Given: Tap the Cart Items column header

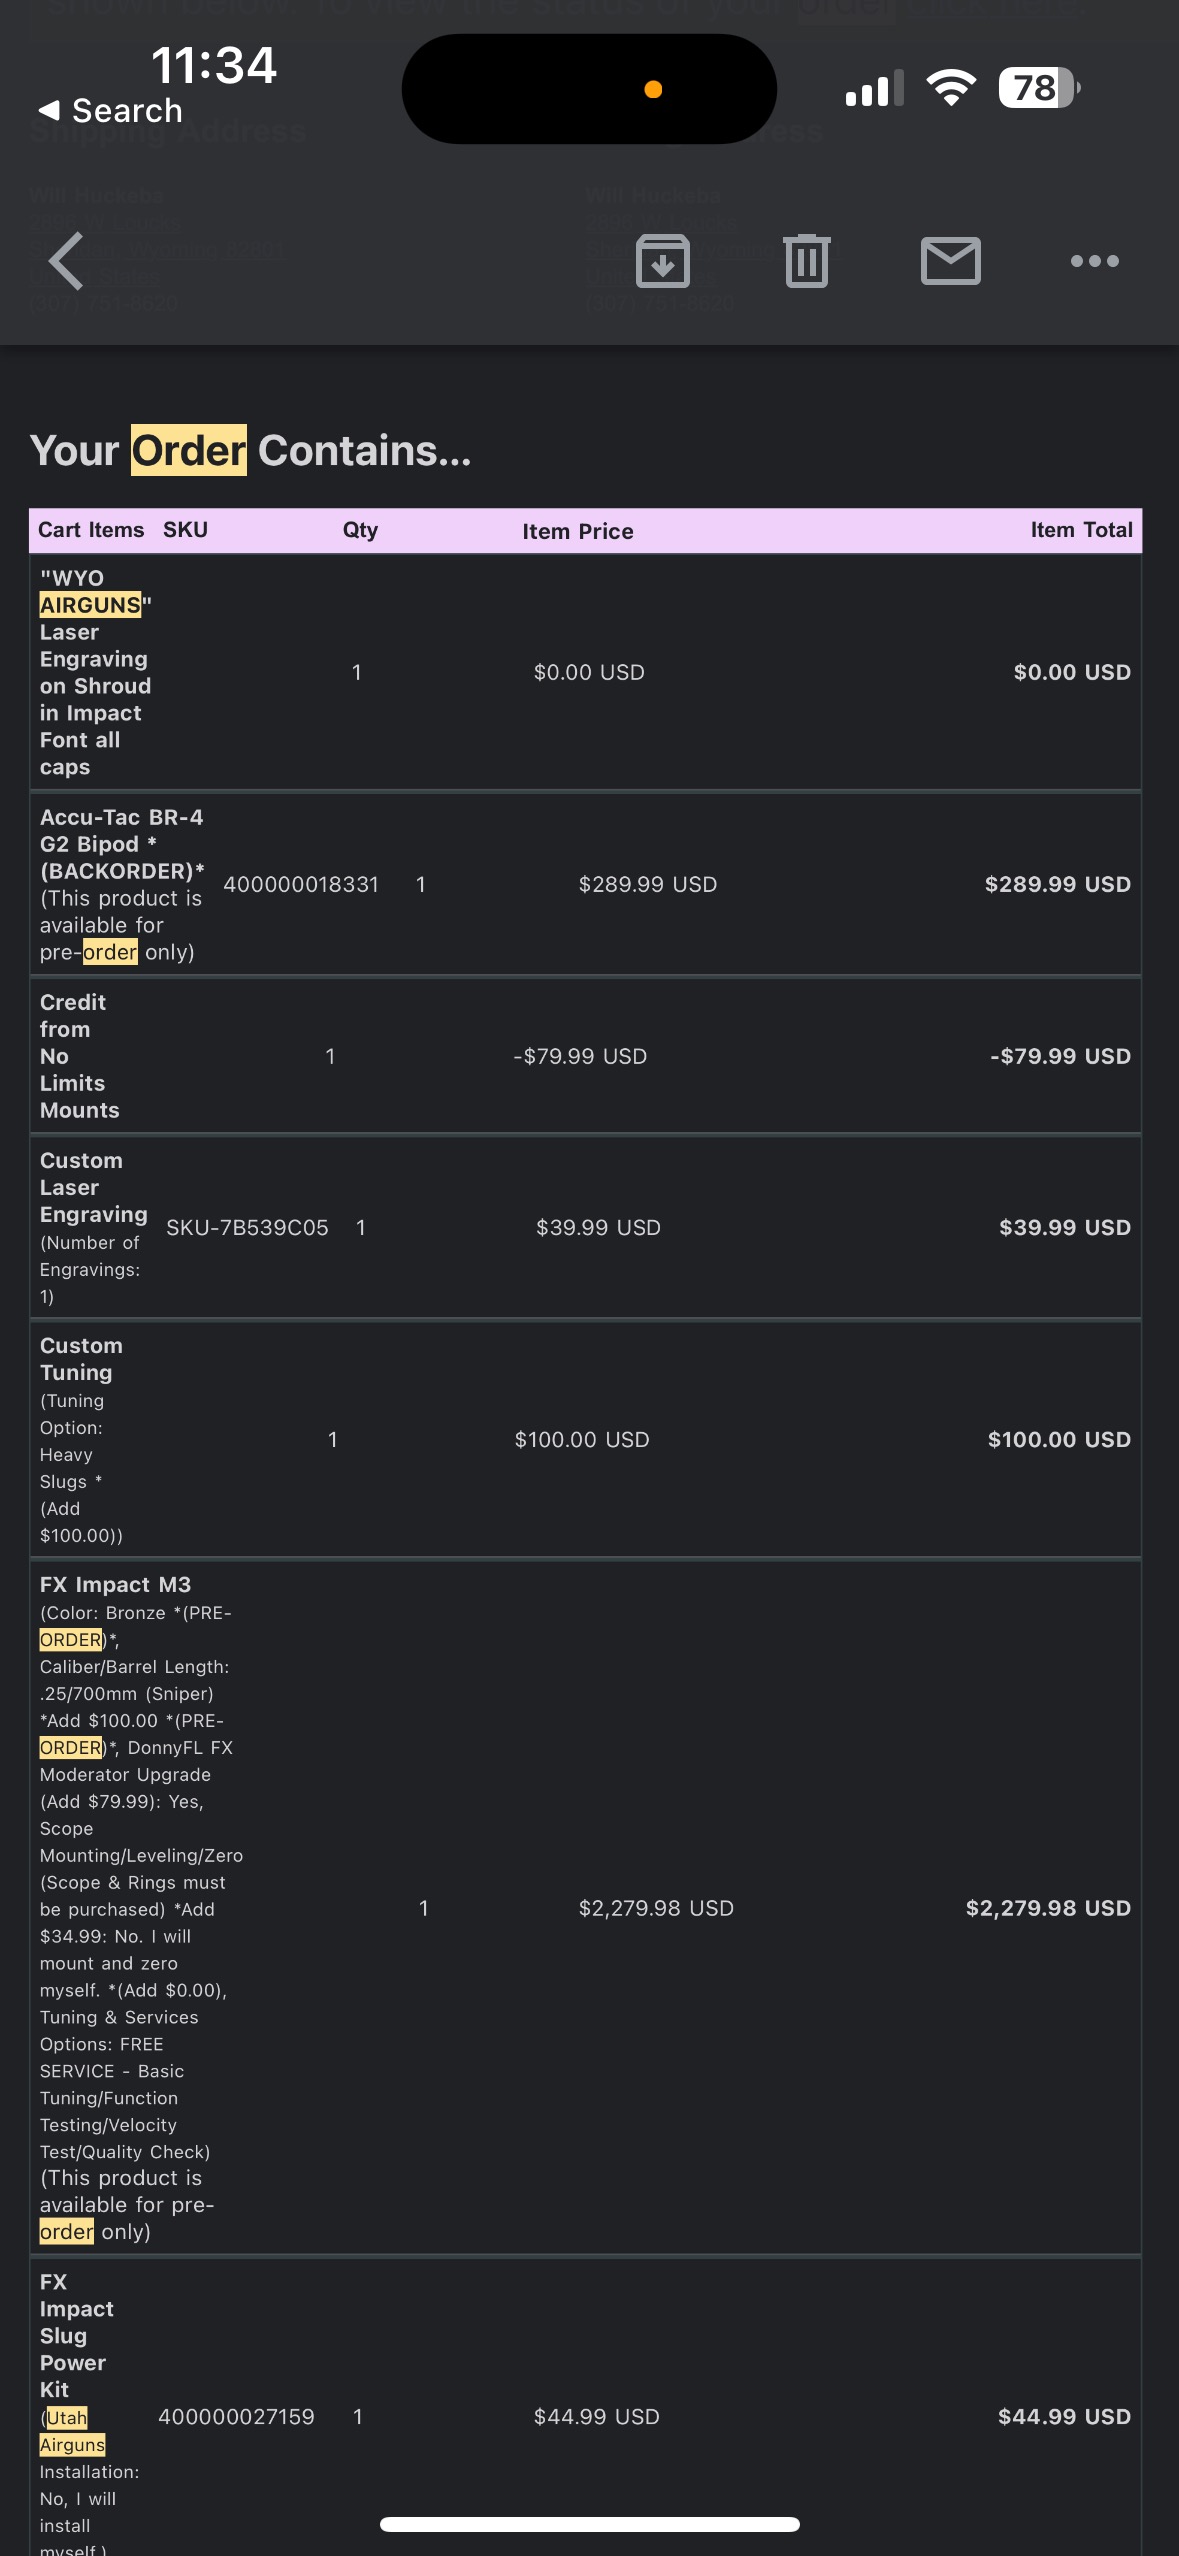Looking at the screenshot, I should [x=91, y=530].
